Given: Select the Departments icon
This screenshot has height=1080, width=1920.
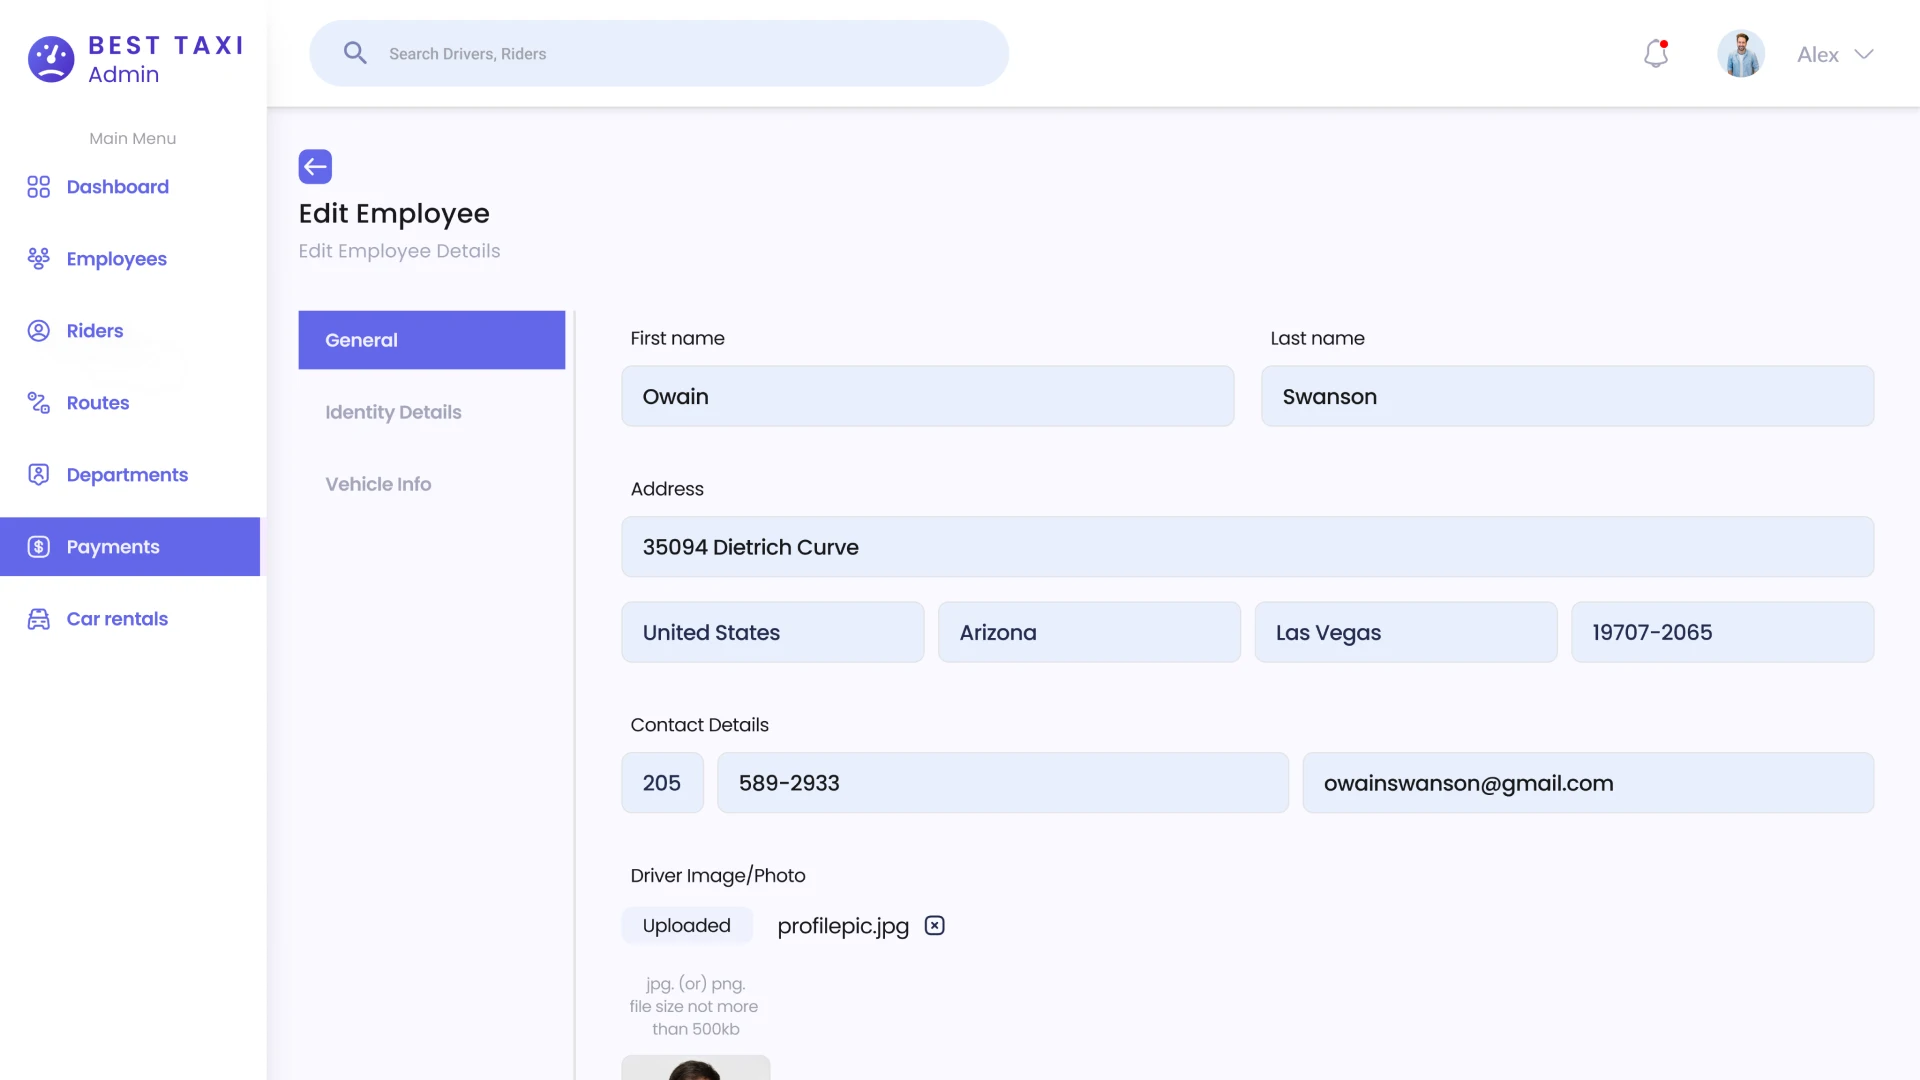Looking at the screenshot, I should 38,474.
